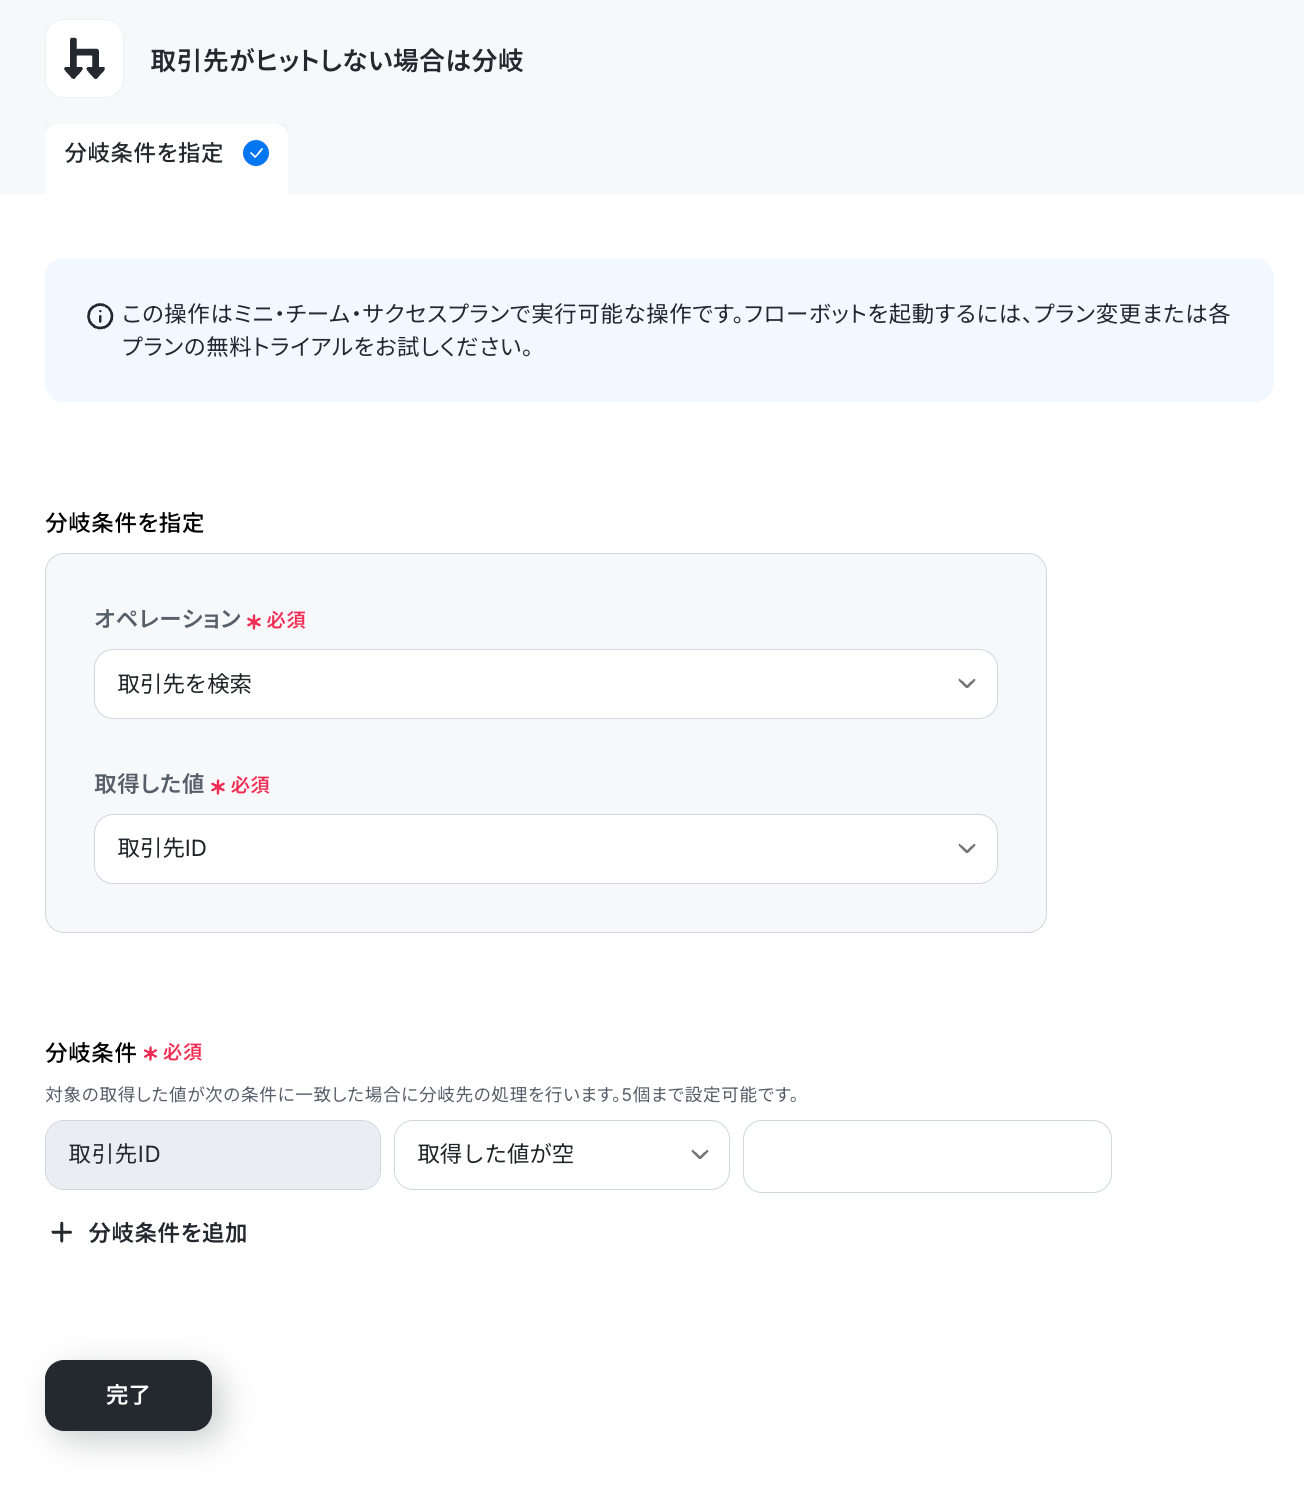Click the greyed-out 取引先ID condition field

click(x=213, y=1155)
